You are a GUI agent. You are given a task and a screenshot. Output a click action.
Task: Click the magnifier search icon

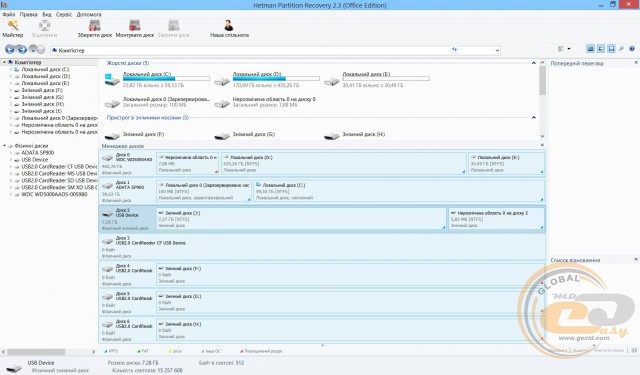(621, 49)
